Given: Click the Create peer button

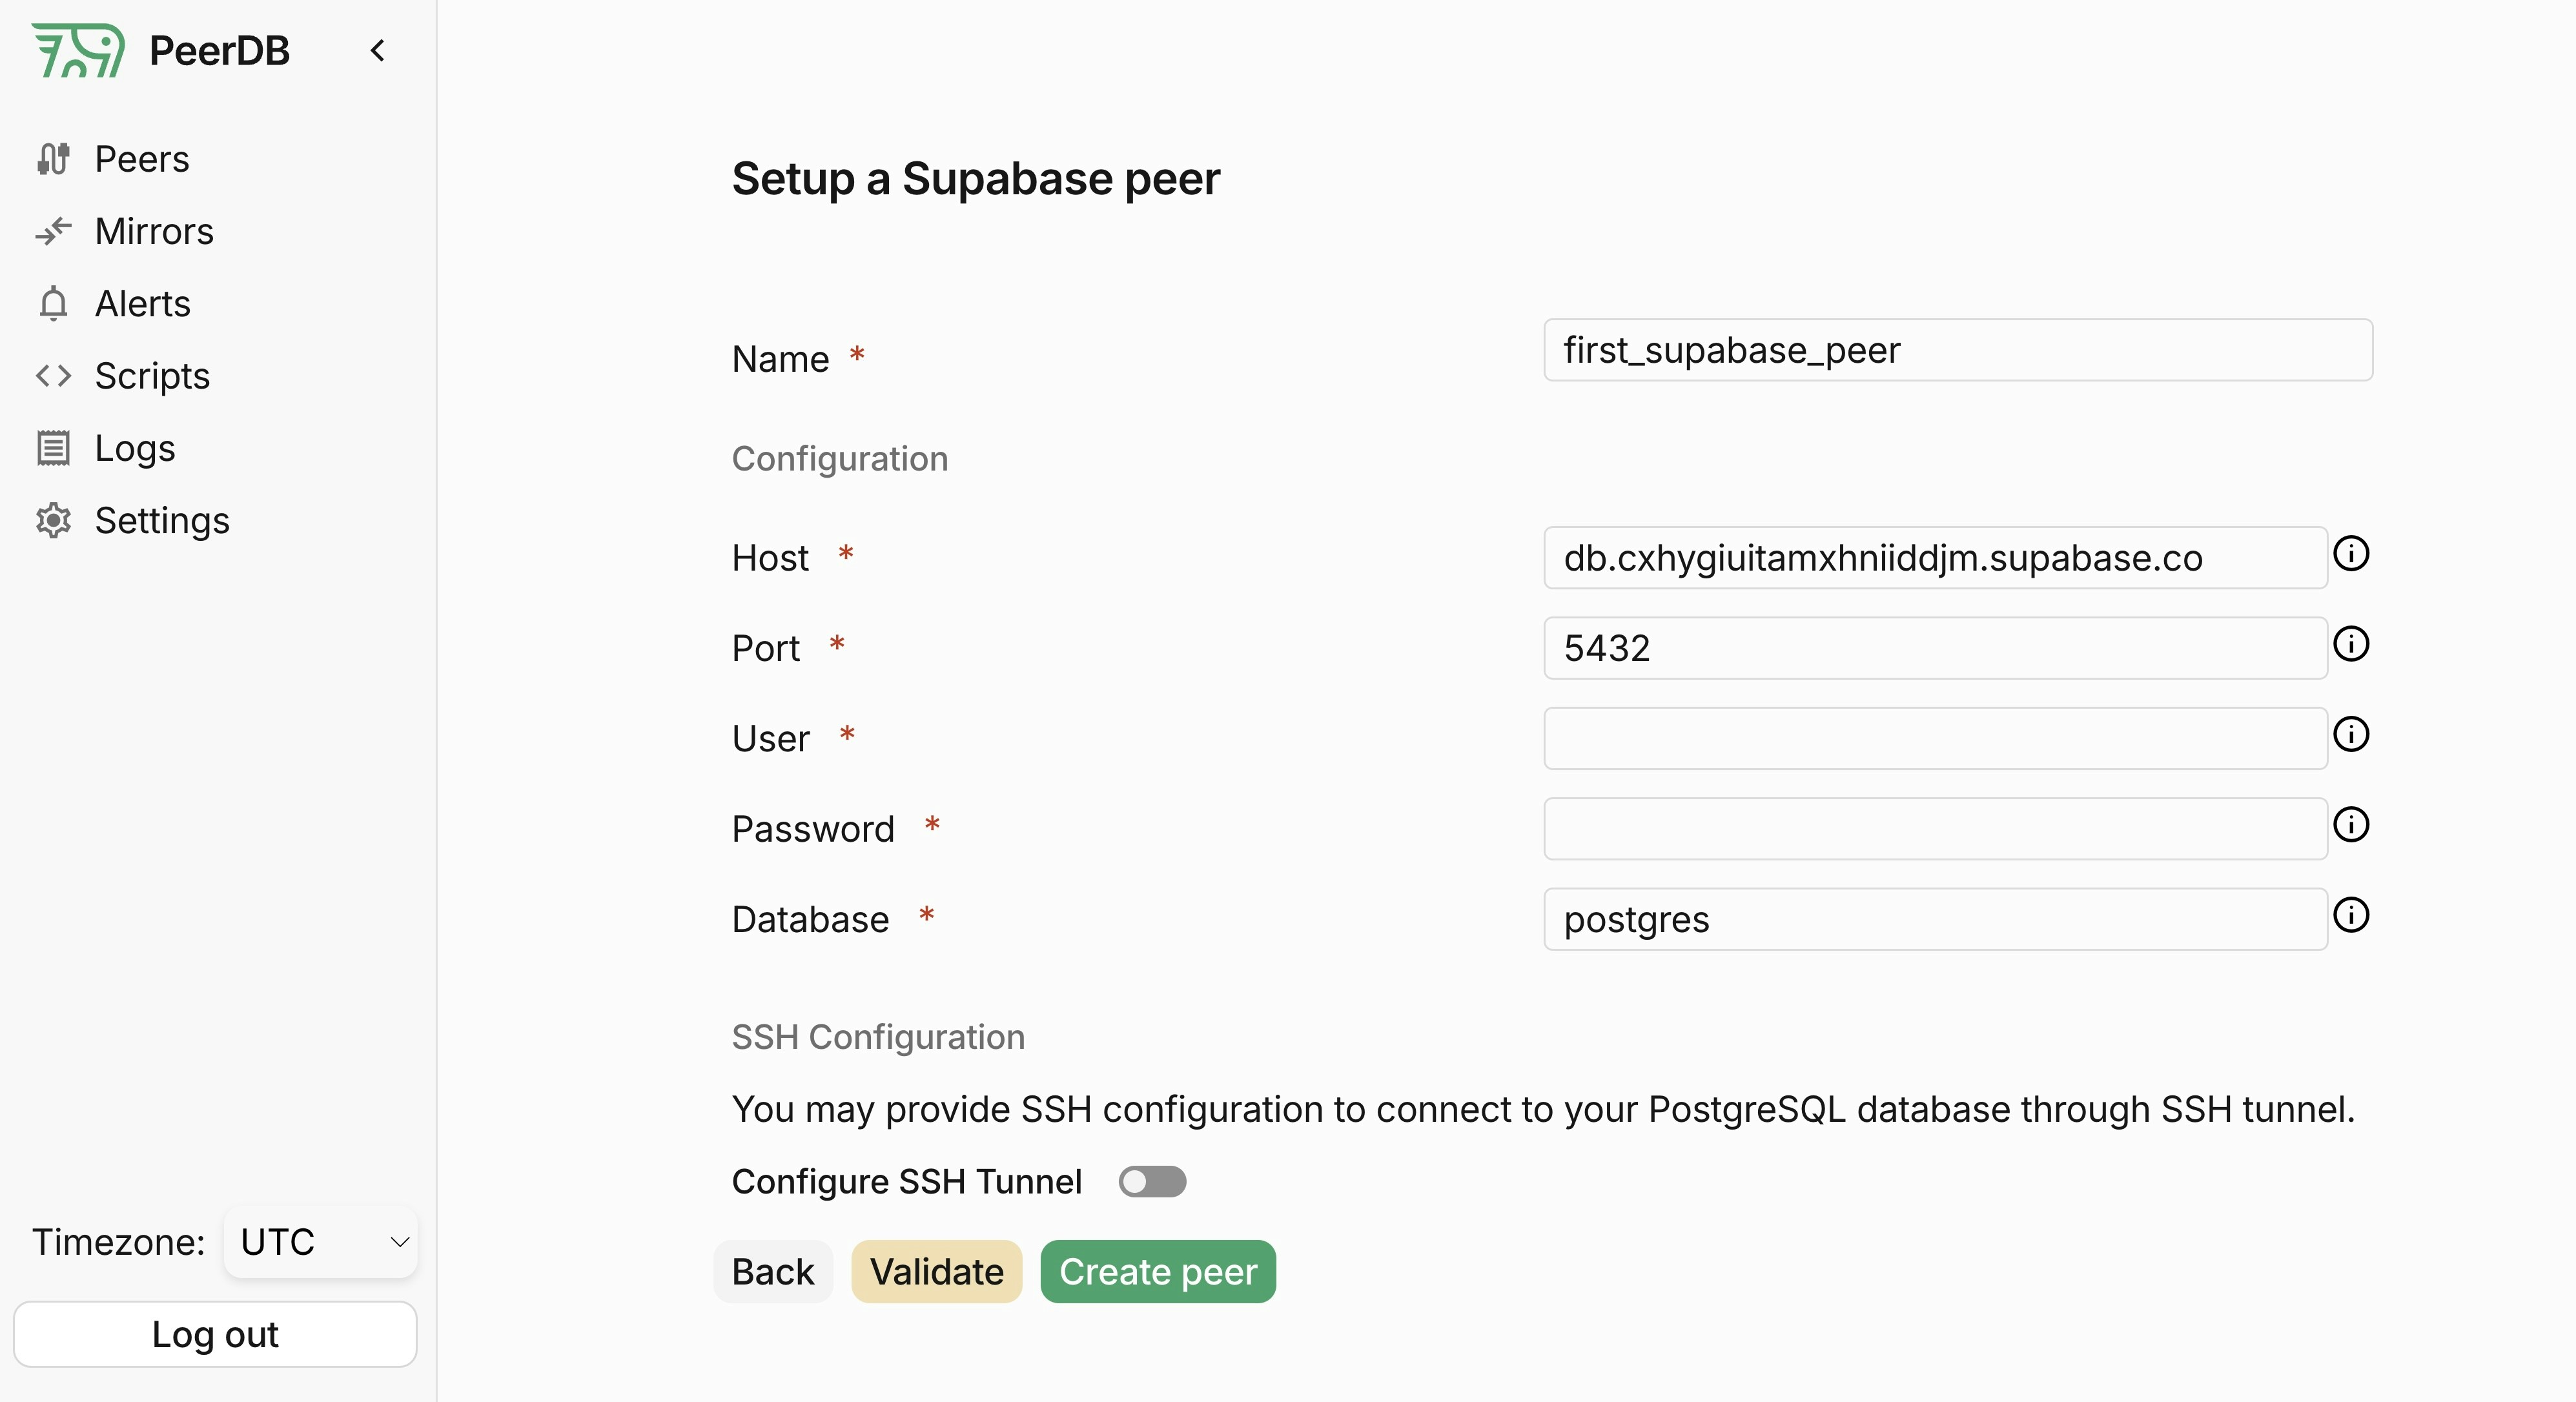Looking at the screenshot, I should (x=1157, y=1272).
